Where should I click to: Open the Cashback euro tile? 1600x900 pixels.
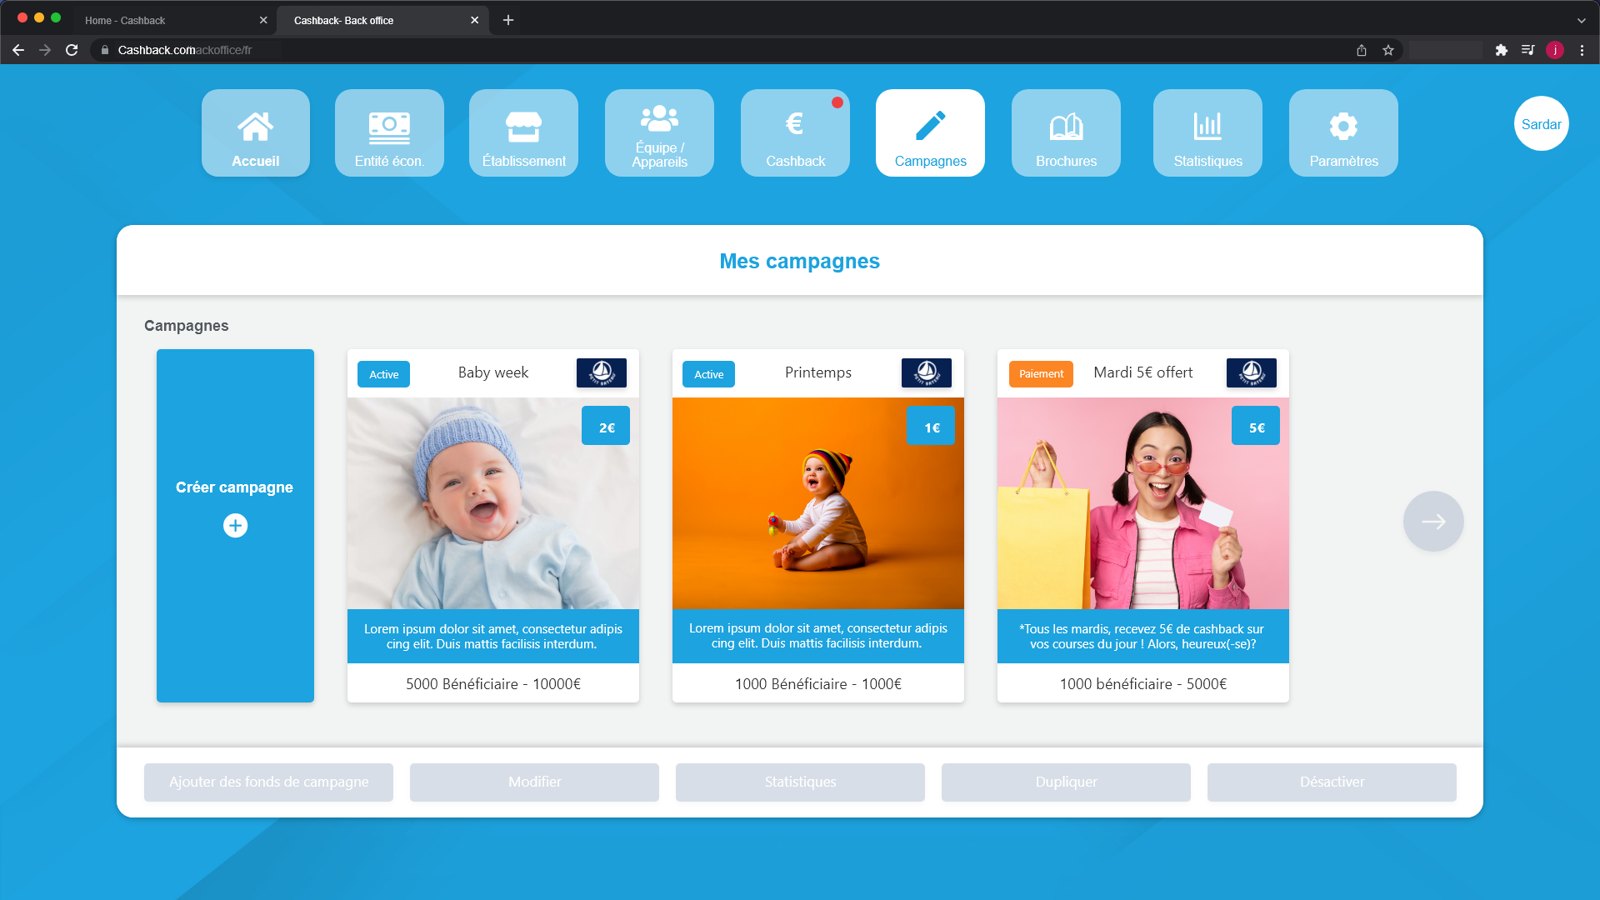point(795,133)
